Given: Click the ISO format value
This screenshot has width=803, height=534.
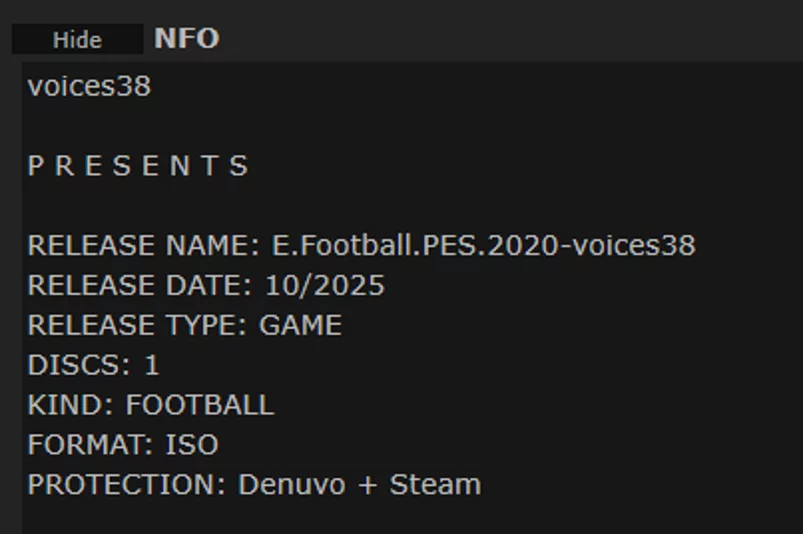Looking at the screenshot, I should [191, 445].
